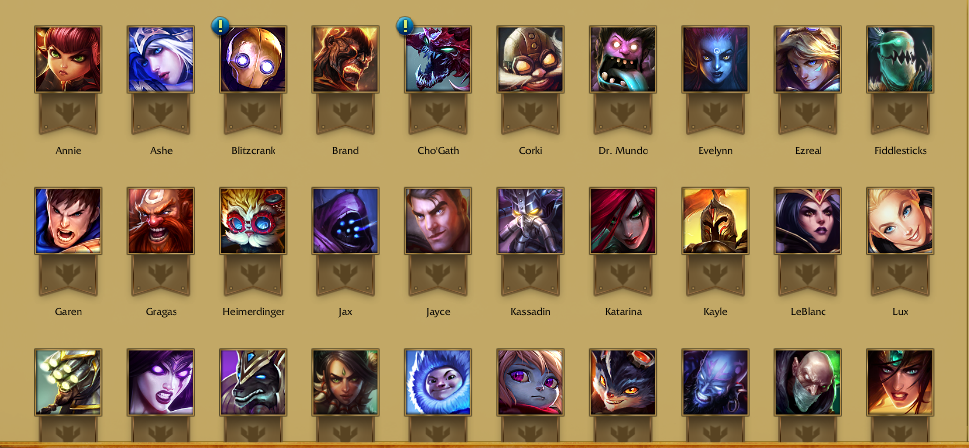Select the Corki champion portrait
969x448 pixels.
click(530, 59)
